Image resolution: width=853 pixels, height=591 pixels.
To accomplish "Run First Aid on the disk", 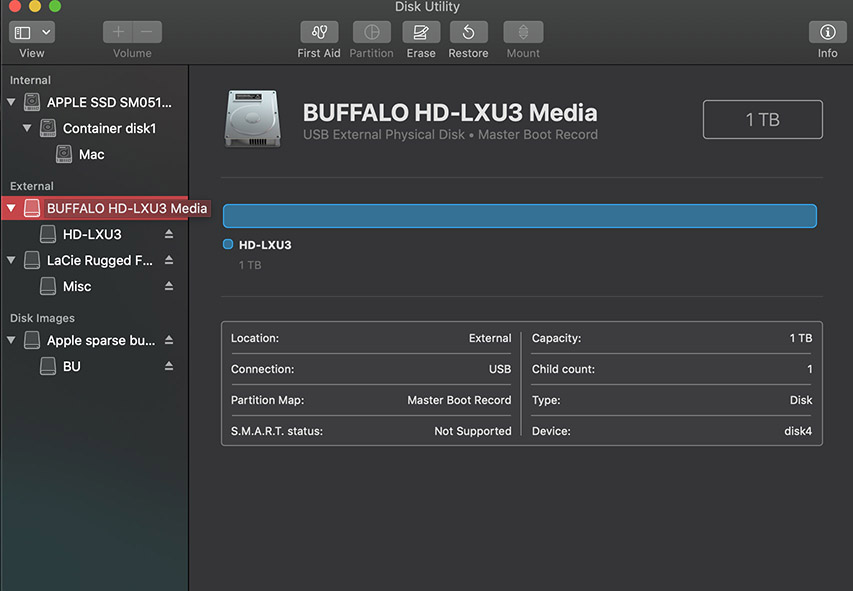I will [319, 33].
